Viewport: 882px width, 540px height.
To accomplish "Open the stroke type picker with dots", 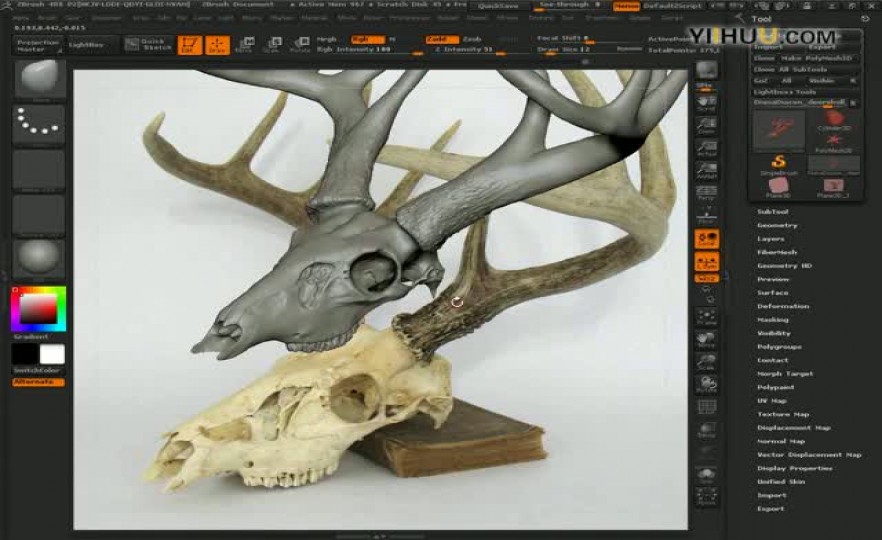I will (x=39, y=124).
